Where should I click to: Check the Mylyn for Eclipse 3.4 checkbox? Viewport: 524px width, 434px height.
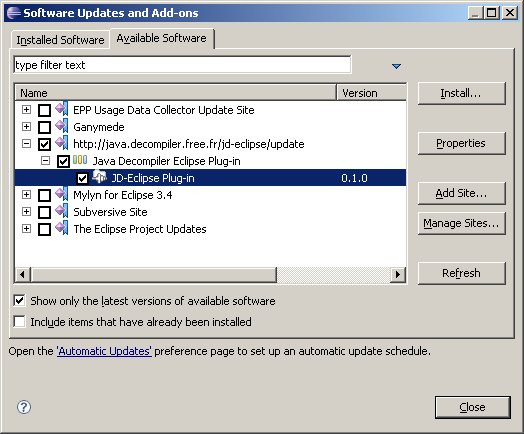point(44,195)
